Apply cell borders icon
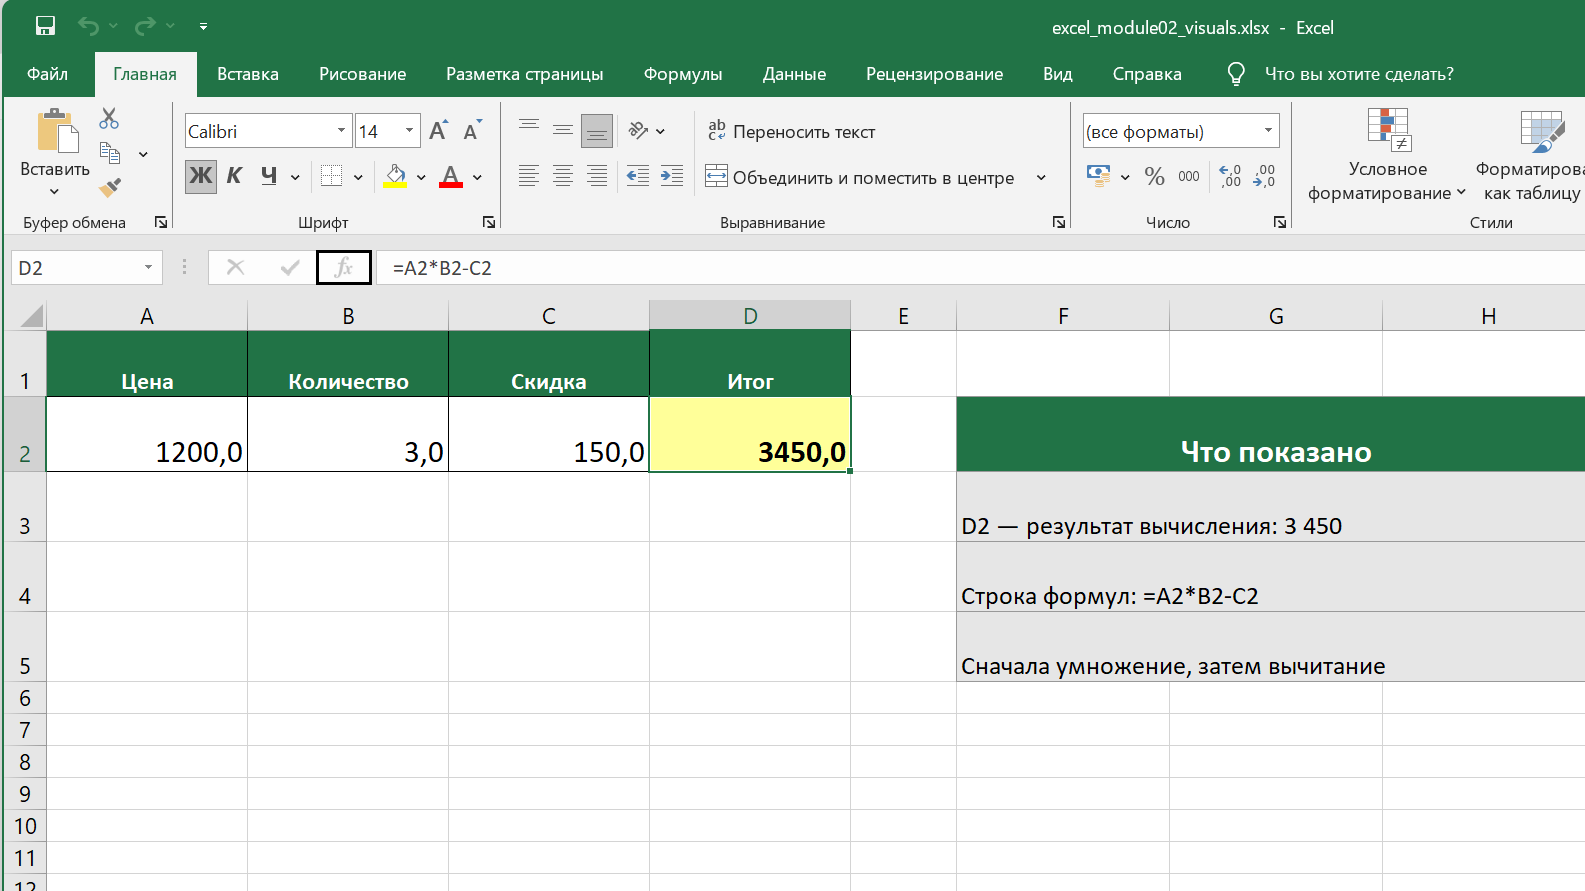1585x891 pixels. 331,177
